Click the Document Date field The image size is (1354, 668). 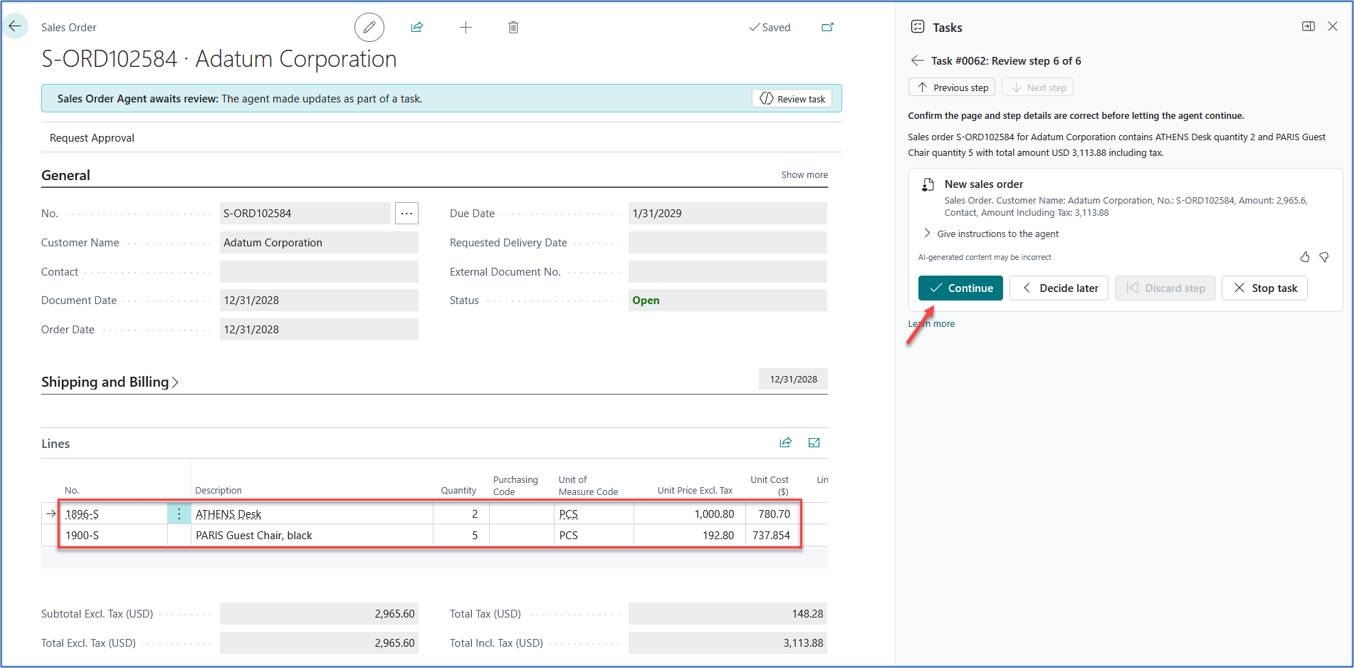click(319, 300)
